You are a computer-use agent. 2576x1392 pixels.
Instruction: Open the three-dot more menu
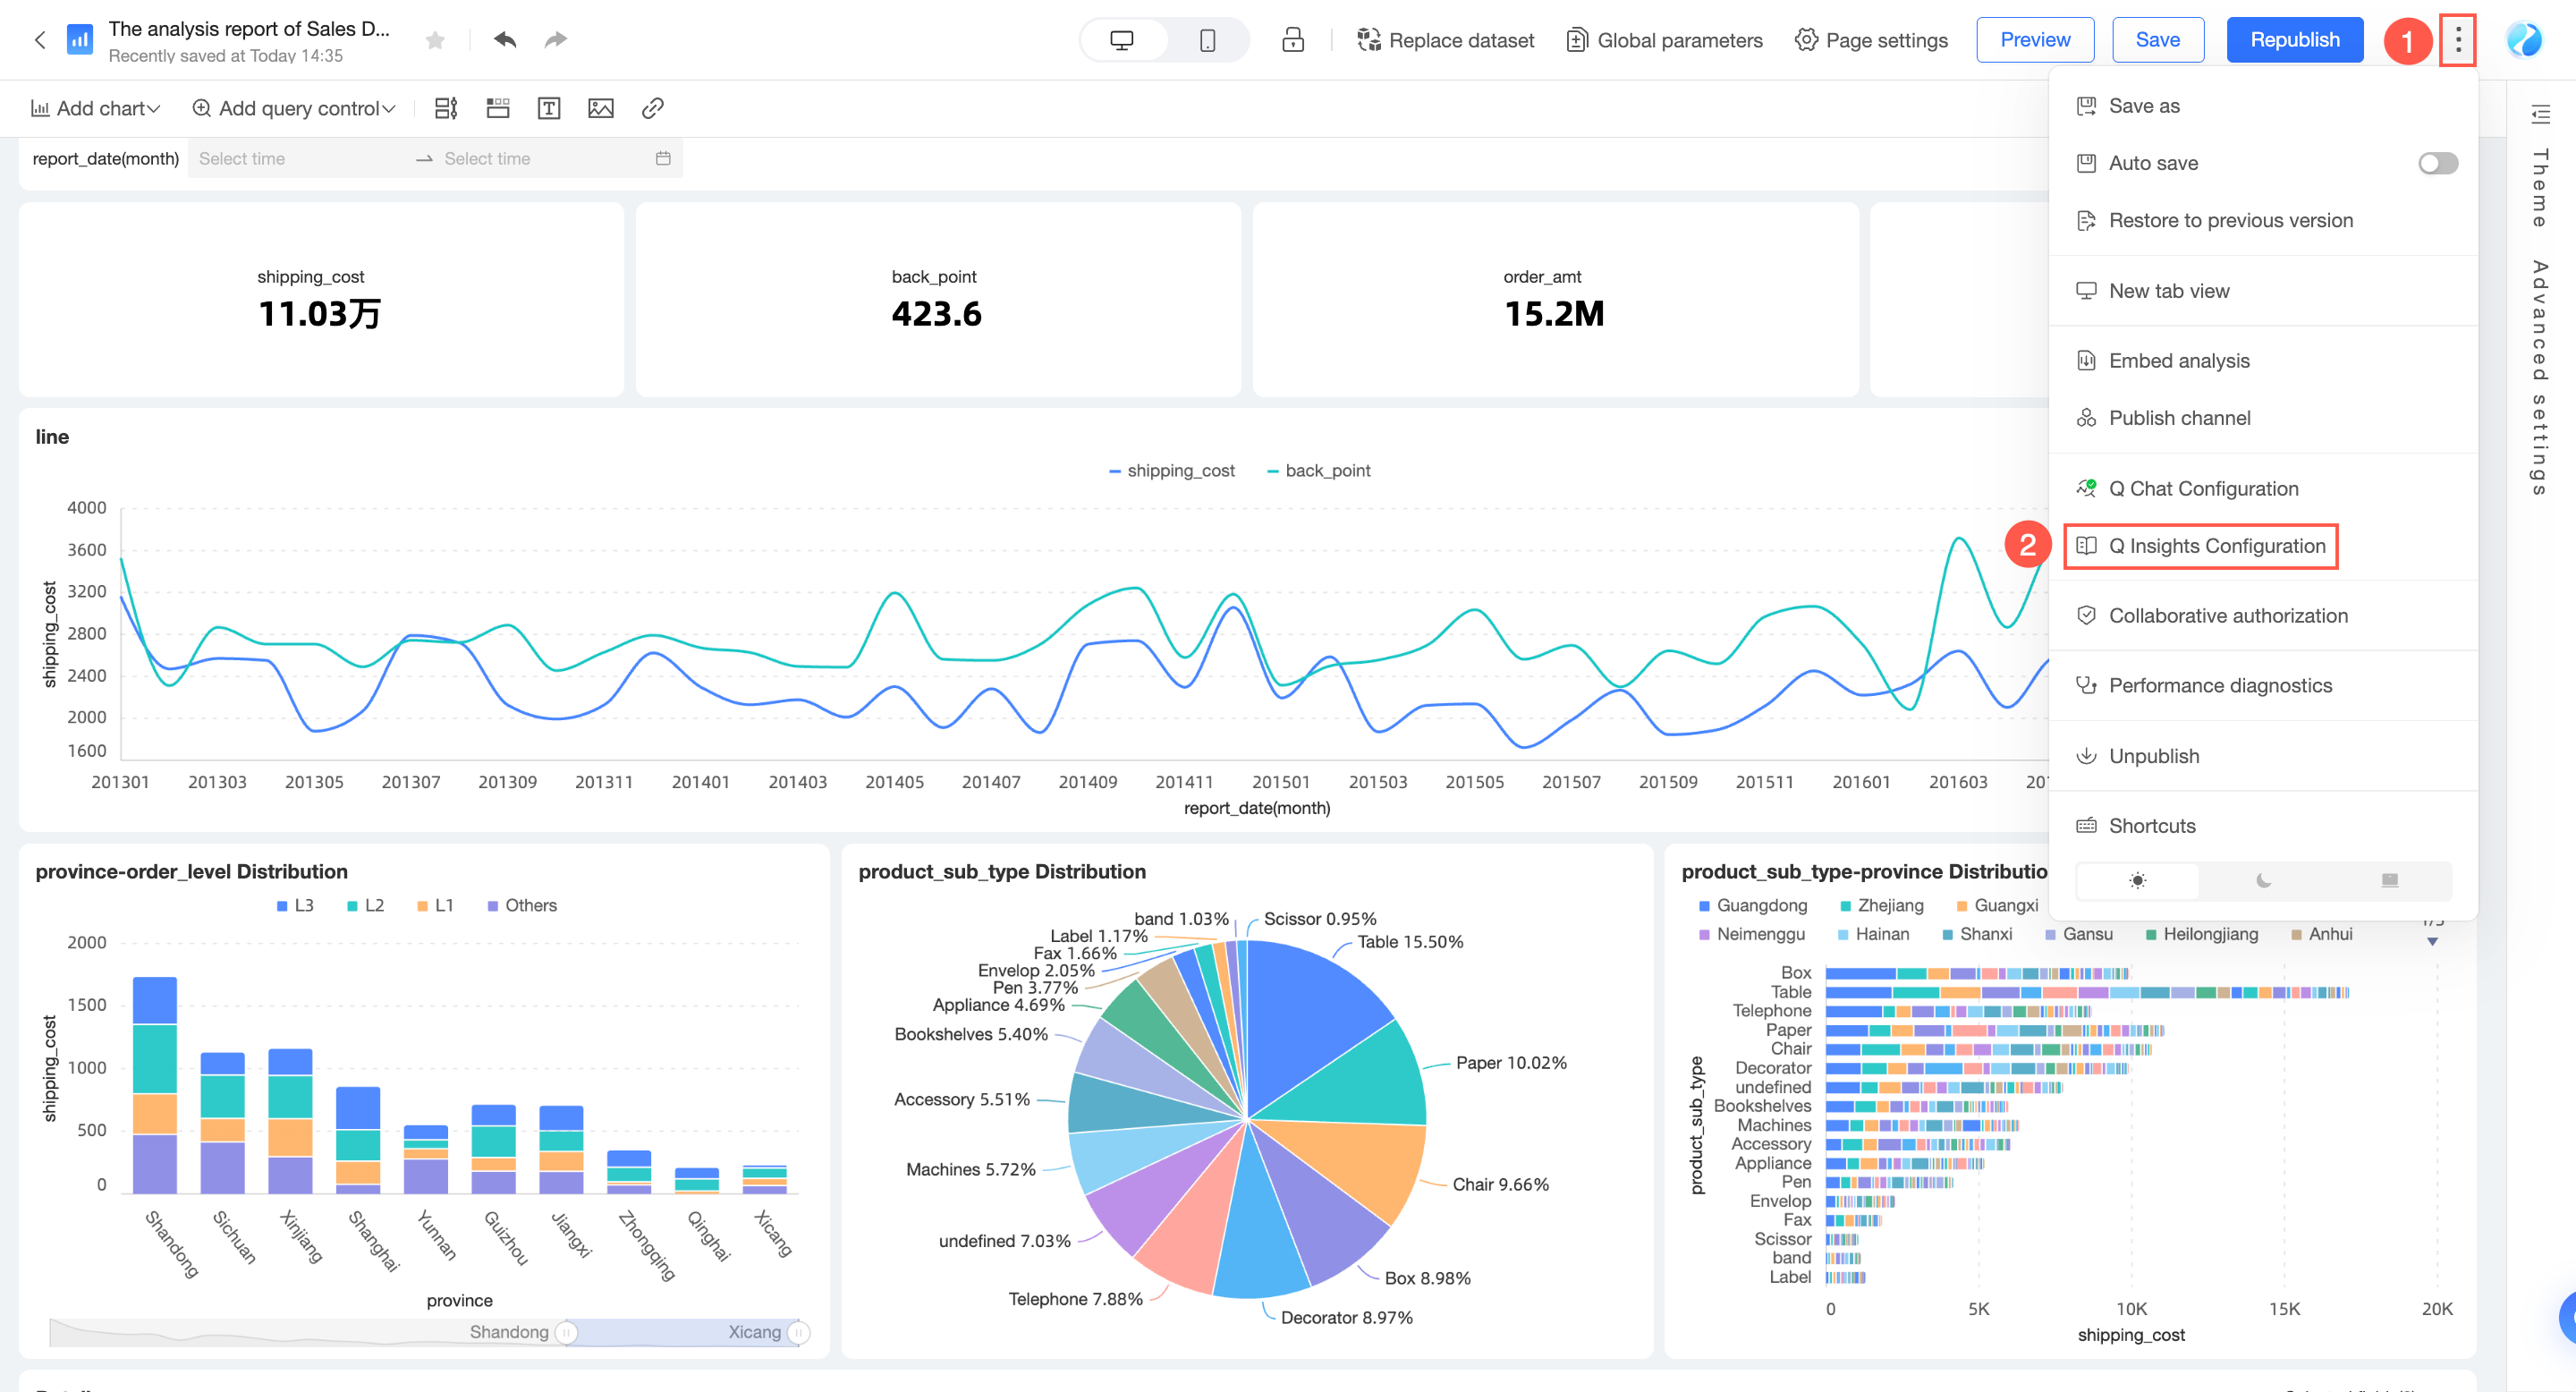2457,40
